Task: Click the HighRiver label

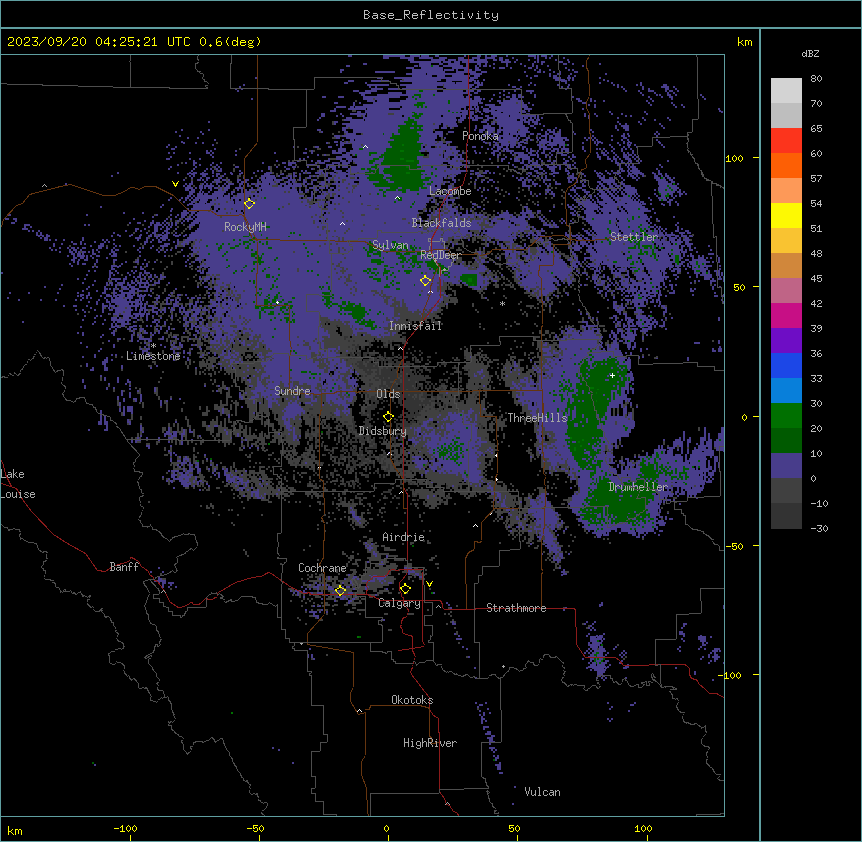Action: click(430, 743)
